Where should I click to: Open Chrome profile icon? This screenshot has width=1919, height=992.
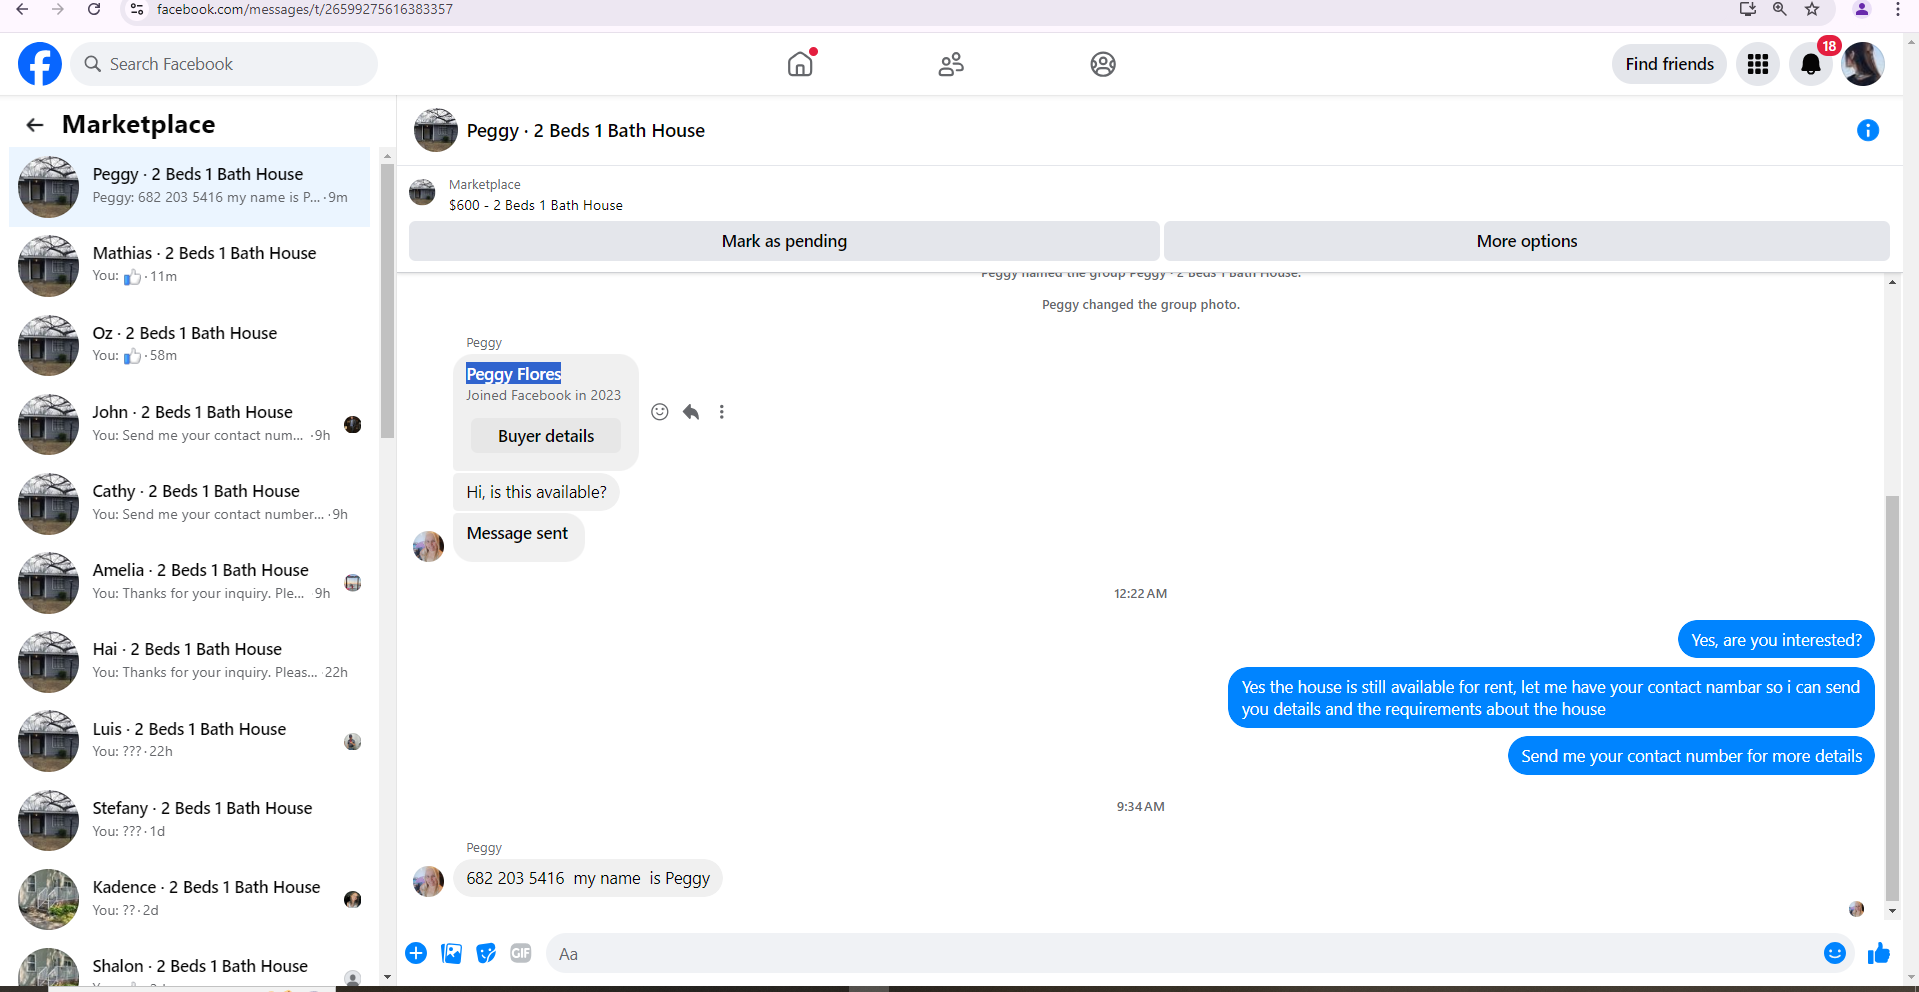[1862, 9]
